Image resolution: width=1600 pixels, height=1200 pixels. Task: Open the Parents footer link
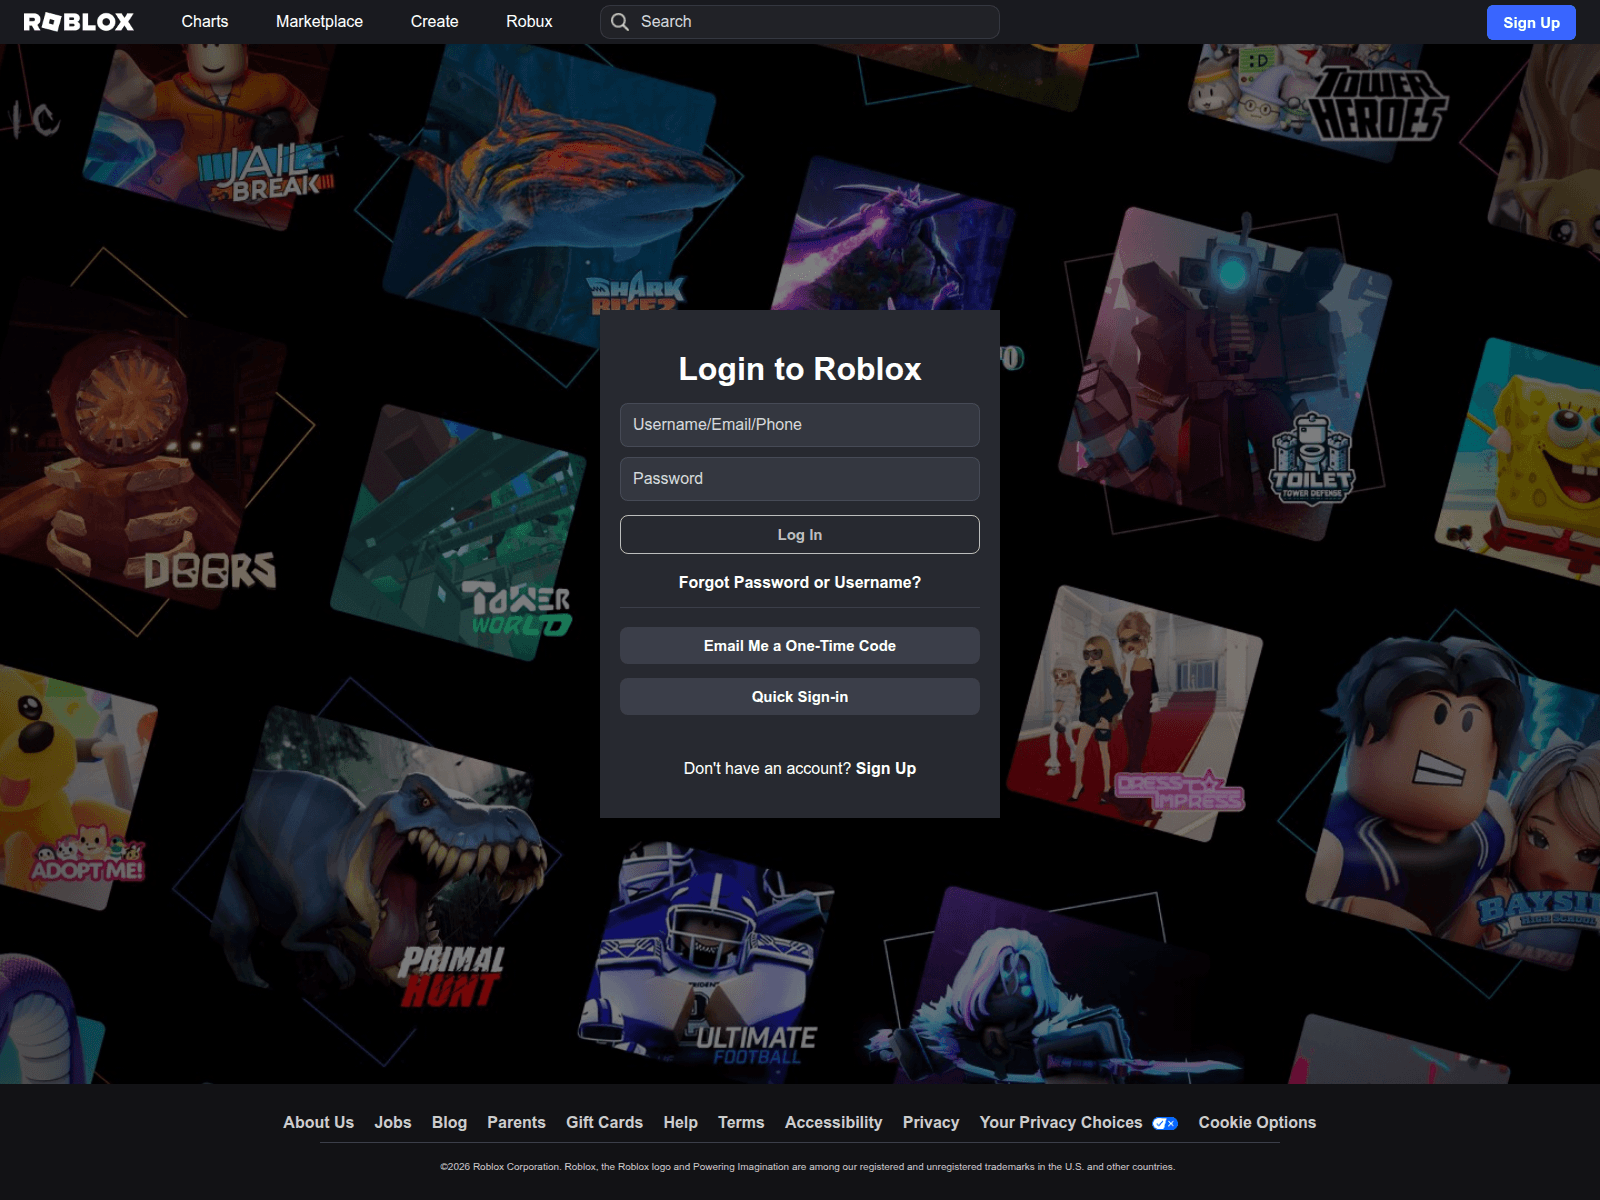pyautogui.click(x=516, y=1122)
